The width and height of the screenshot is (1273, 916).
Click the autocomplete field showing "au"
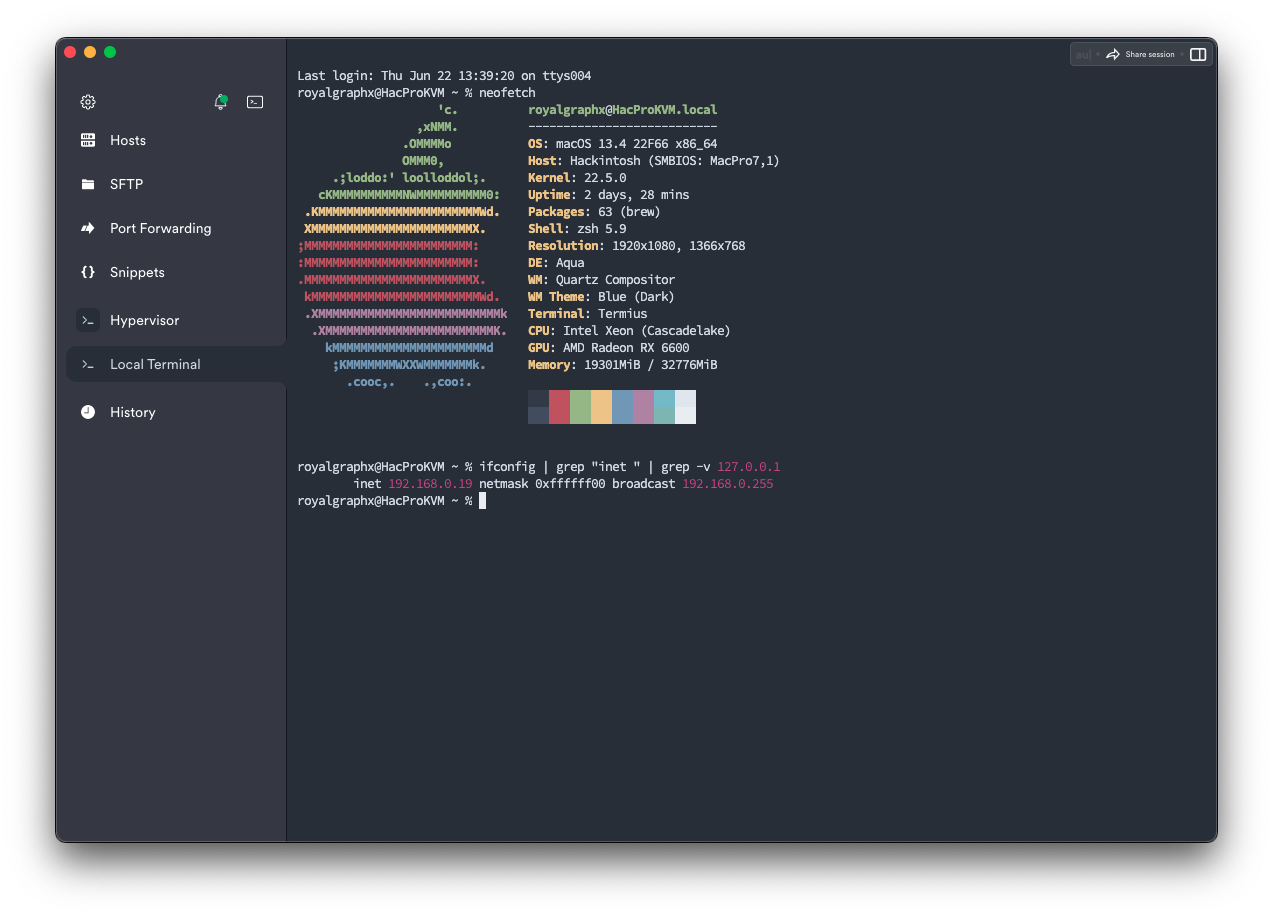pos(1083,55)
